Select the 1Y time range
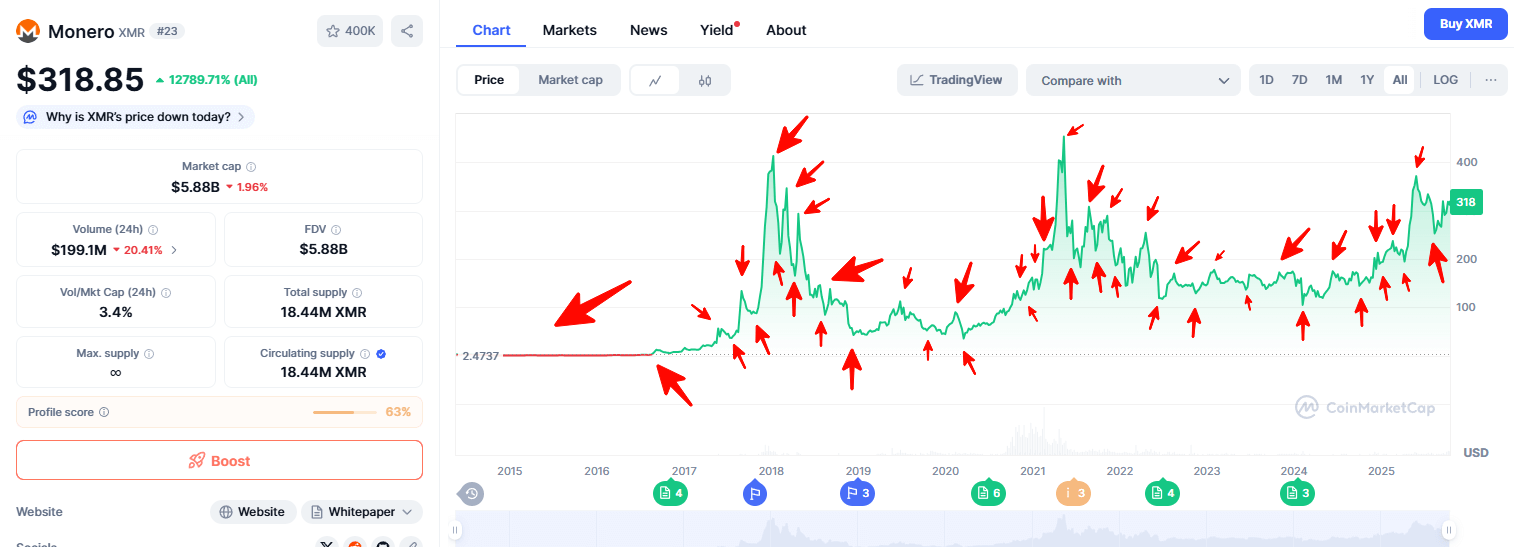Viewport: 1514px width, 547px height. coord(1367,80)
